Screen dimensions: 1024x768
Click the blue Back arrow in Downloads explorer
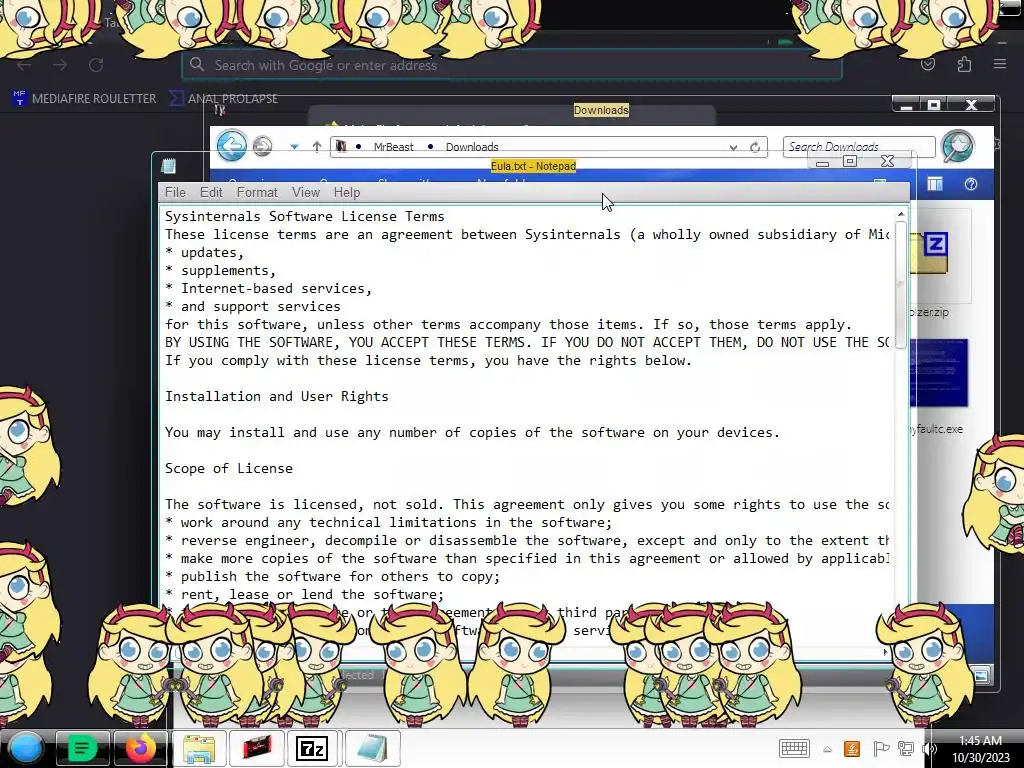[232, 145]
